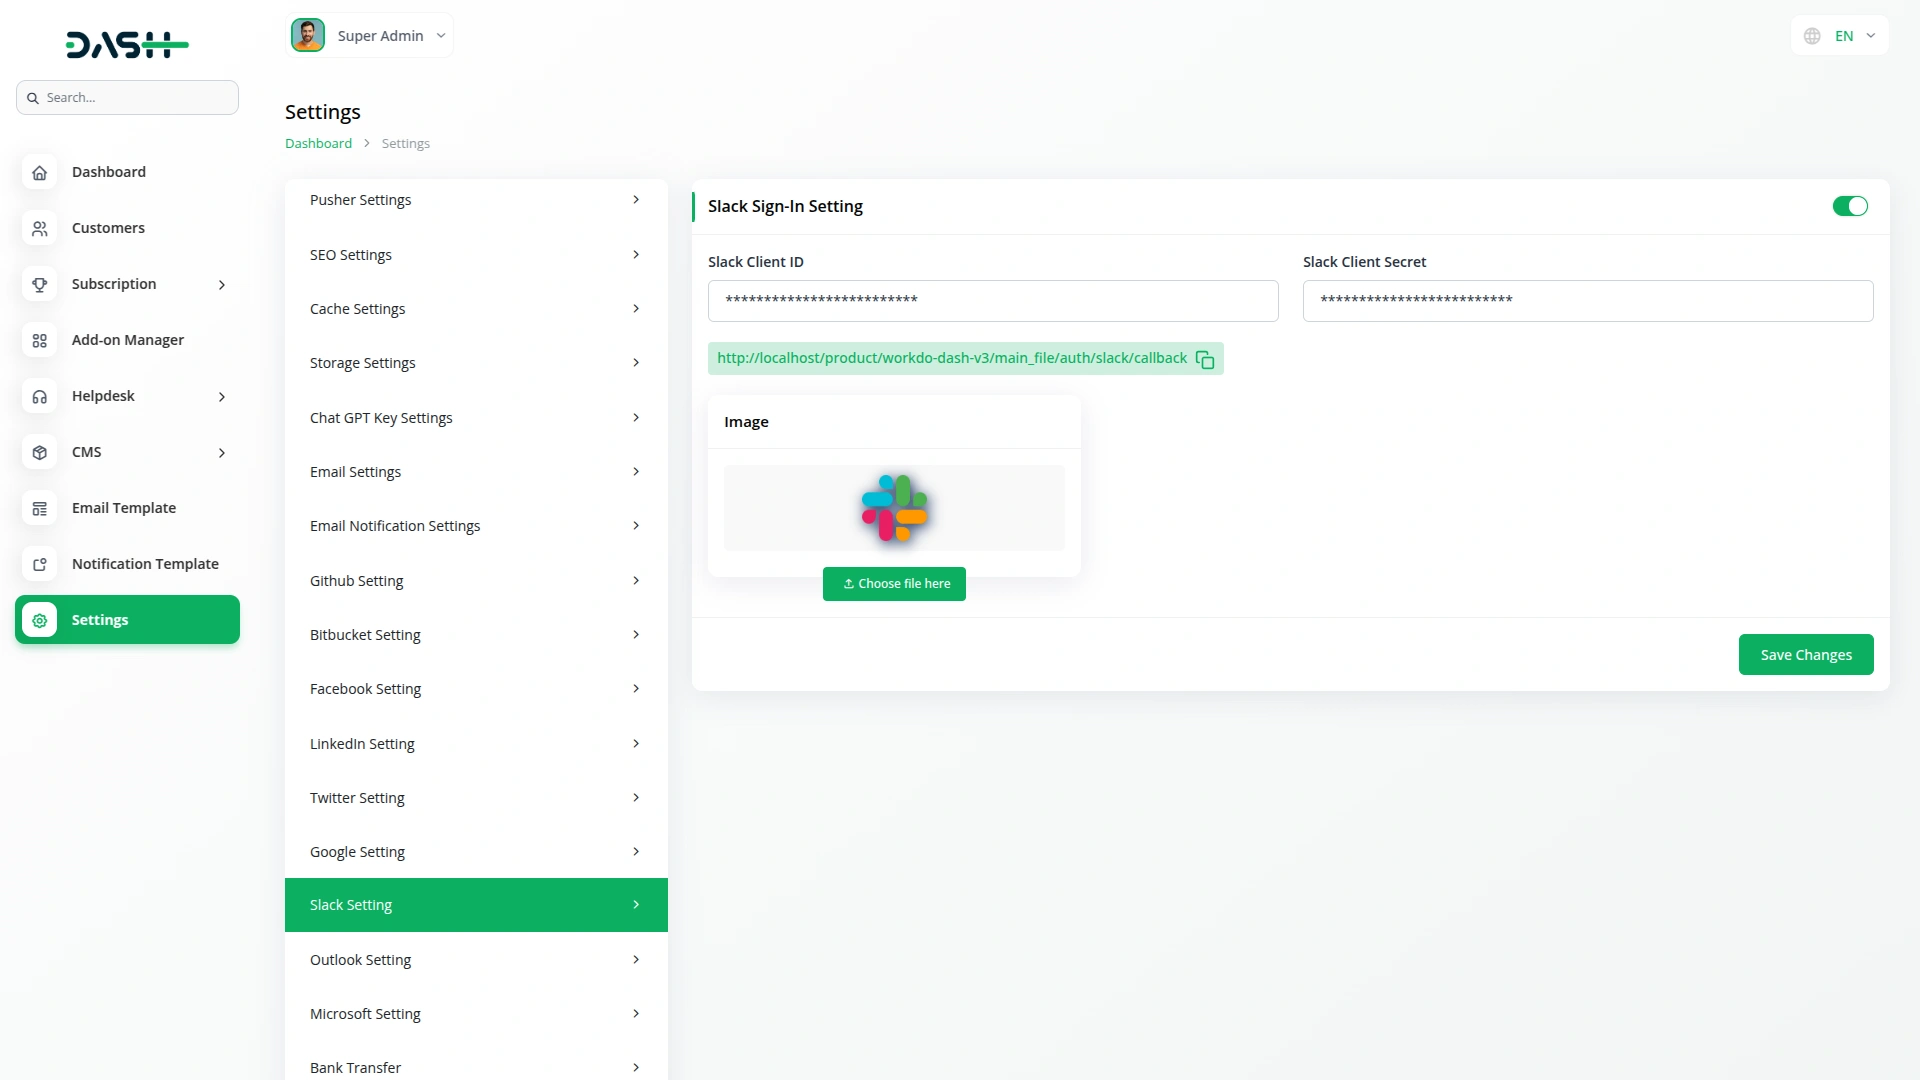The height and width of the screenshot is (1080, 1920).
Task: Click Choose file here to upload image
Action: (894, 583)
